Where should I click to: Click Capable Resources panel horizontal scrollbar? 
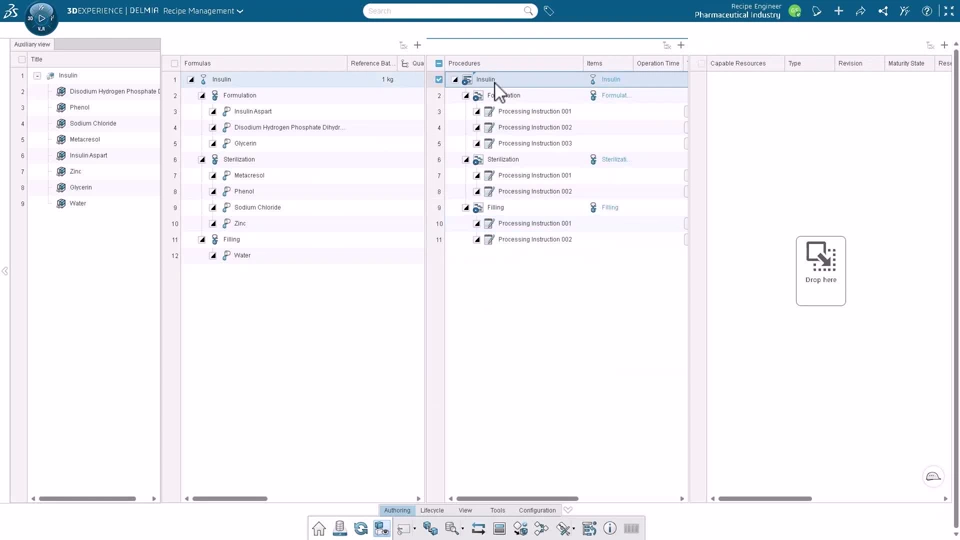[x=765, y=498]
